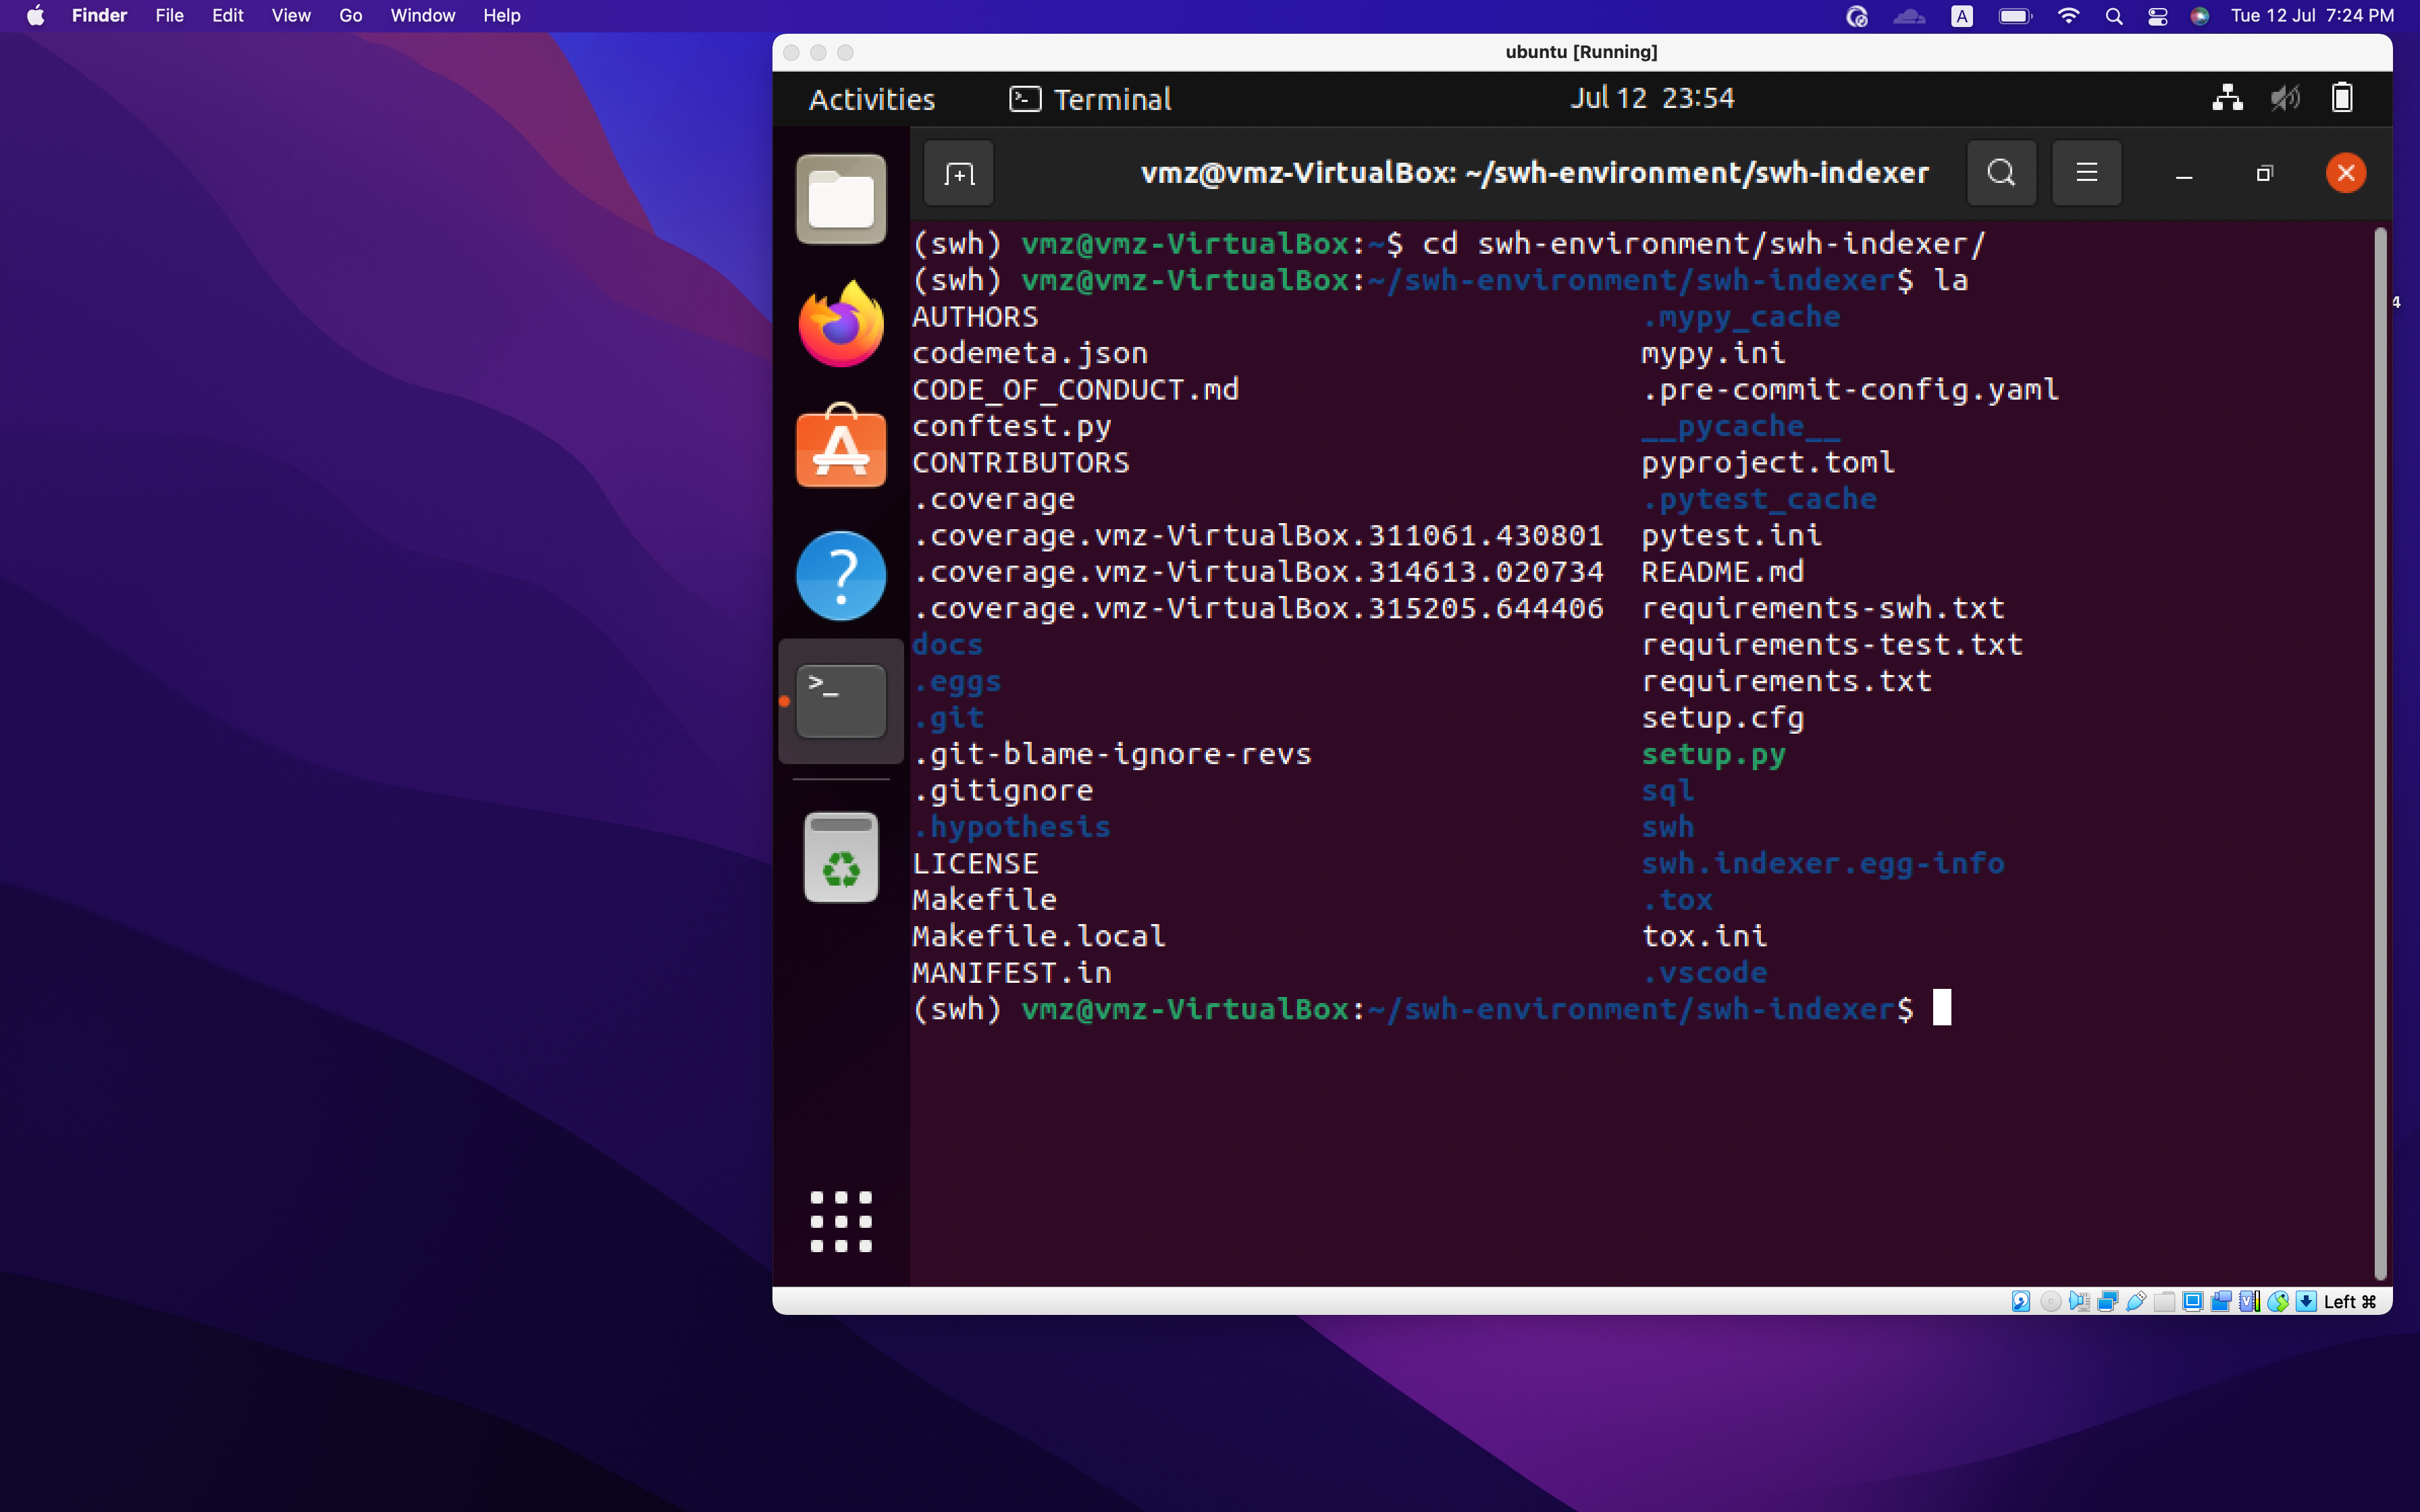Image resolution: width=2420 pixels, height=1512 pixels.
Task: Open the Terminal app menu in top bar
Action: point(1090,99)
